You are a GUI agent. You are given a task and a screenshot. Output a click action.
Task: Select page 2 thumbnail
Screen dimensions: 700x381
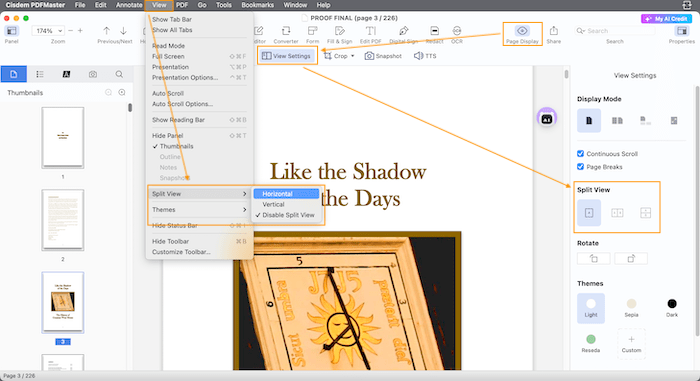63,220
